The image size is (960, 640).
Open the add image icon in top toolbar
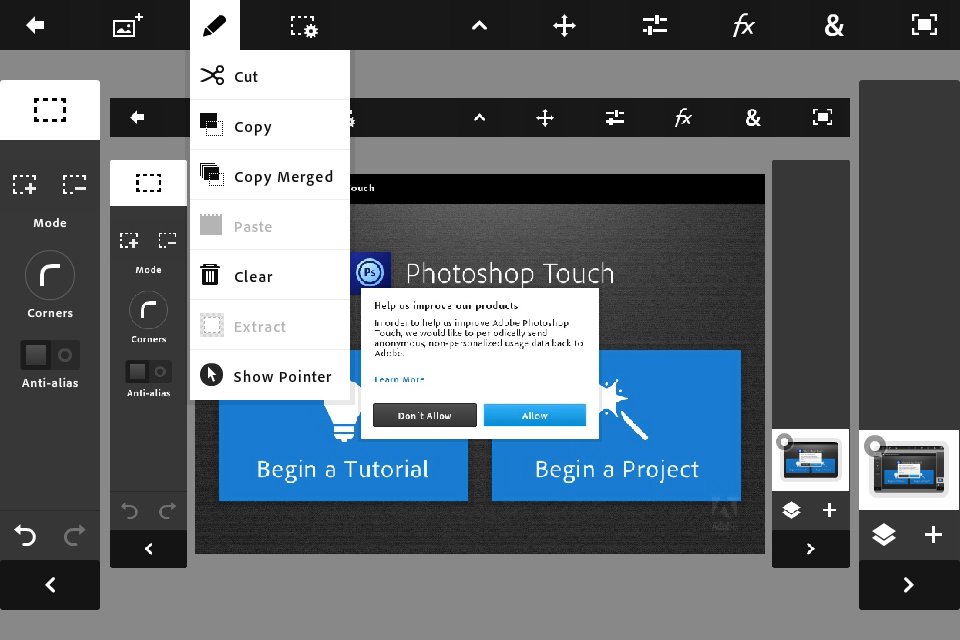point(128,26)
